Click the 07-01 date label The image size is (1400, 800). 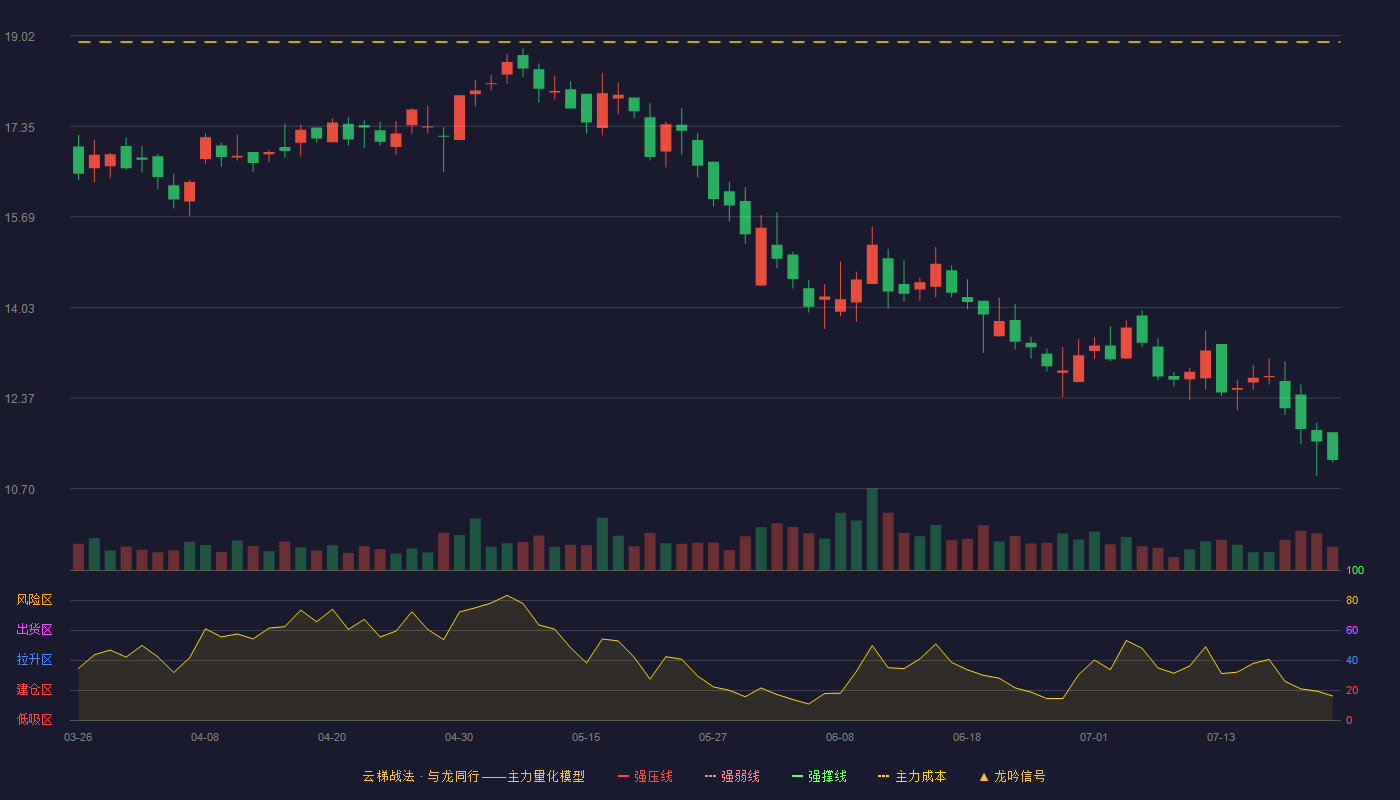(x=1094, y=737)
